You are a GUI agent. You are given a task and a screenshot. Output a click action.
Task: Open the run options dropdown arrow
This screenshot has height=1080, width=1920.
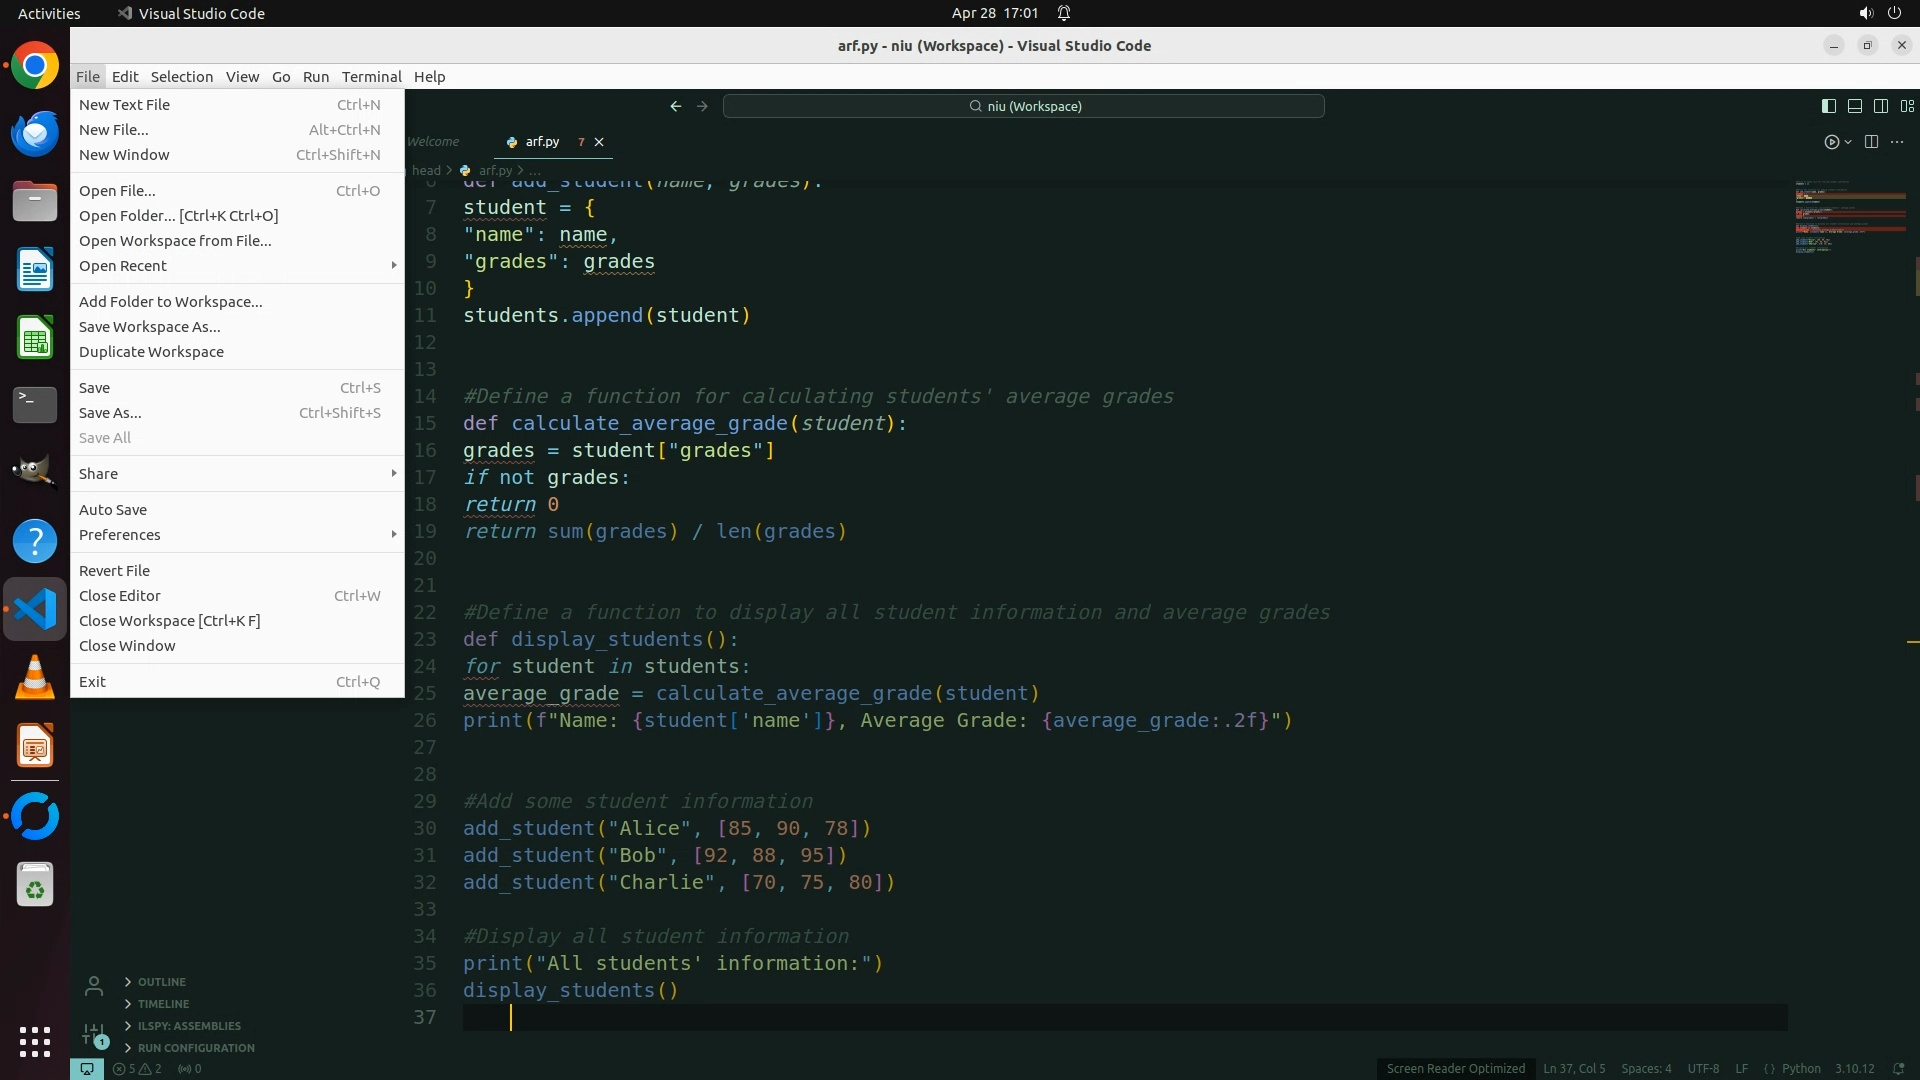click(x=1848, y=142)
